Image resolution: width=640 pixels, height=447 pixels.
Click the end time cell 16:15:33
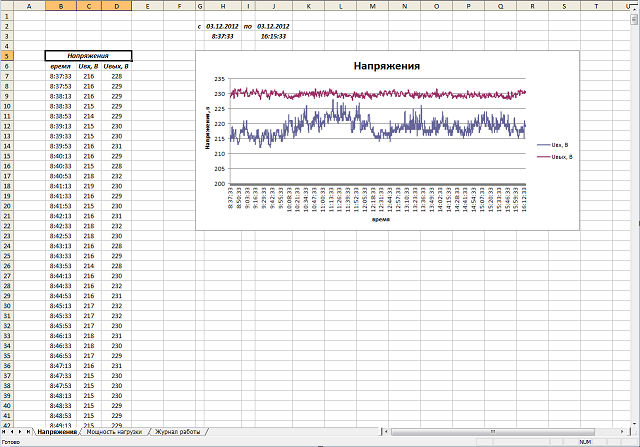[x=273, y=36]
